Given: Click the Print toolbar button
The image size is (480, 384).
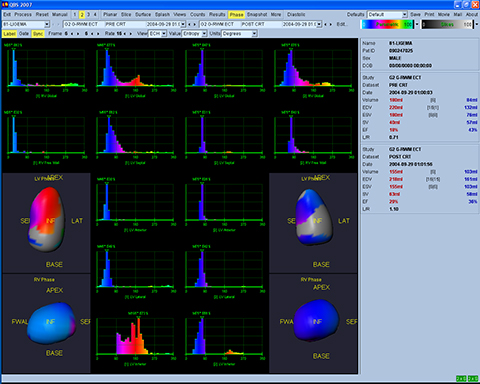Looking at the screenshot, I should pos(429,15).
